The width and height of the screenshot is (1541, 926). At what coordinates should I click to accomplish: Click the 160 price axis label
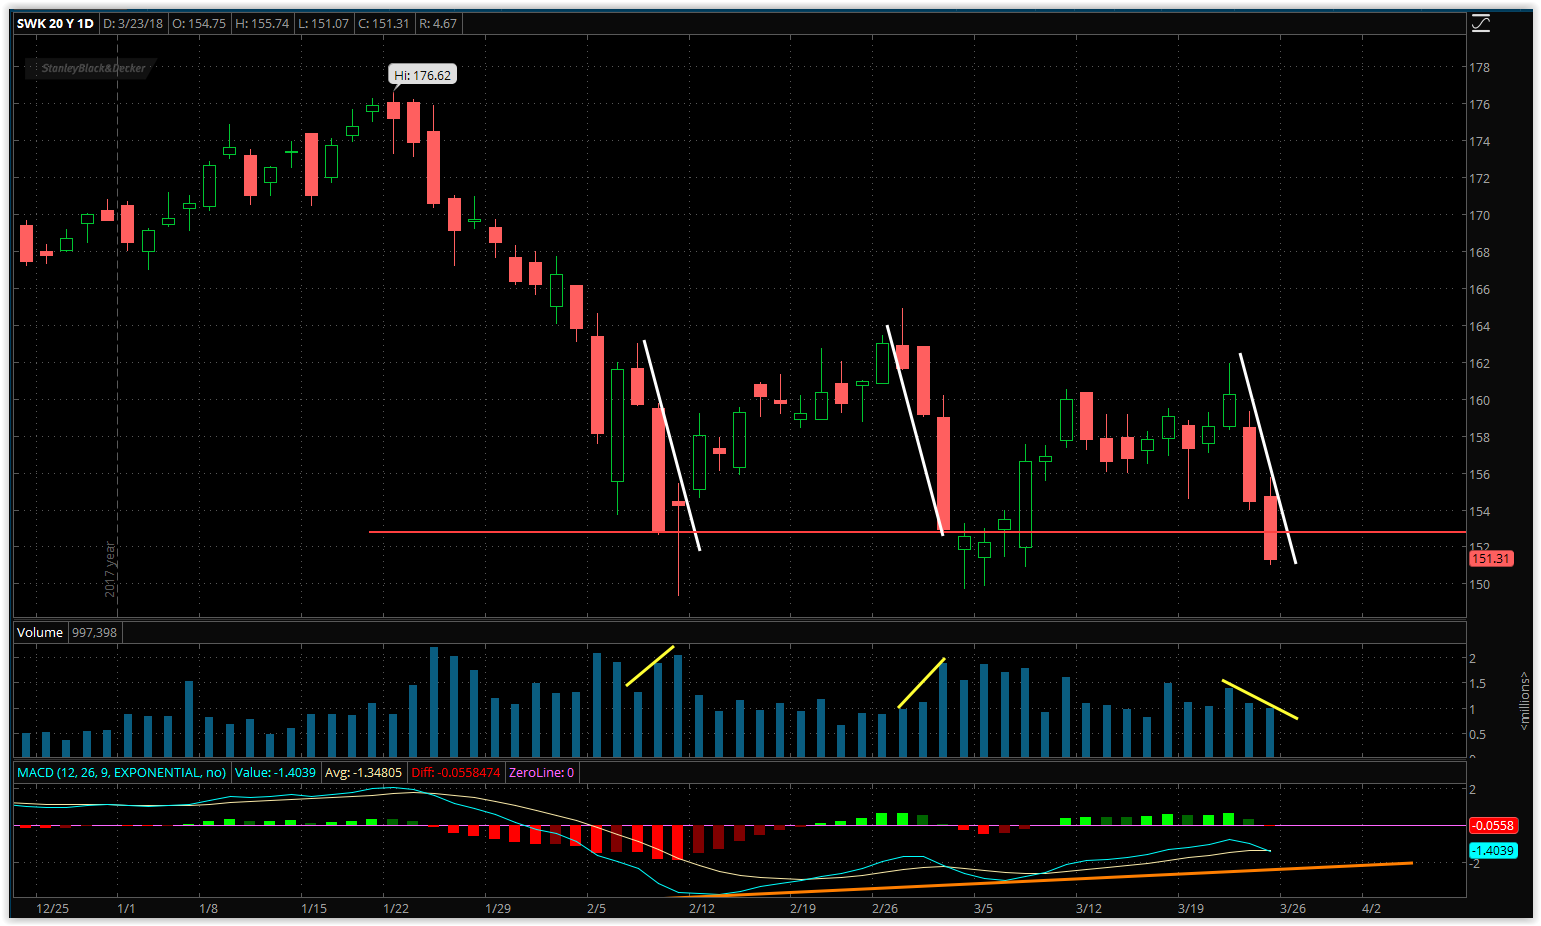point(1479,400)
